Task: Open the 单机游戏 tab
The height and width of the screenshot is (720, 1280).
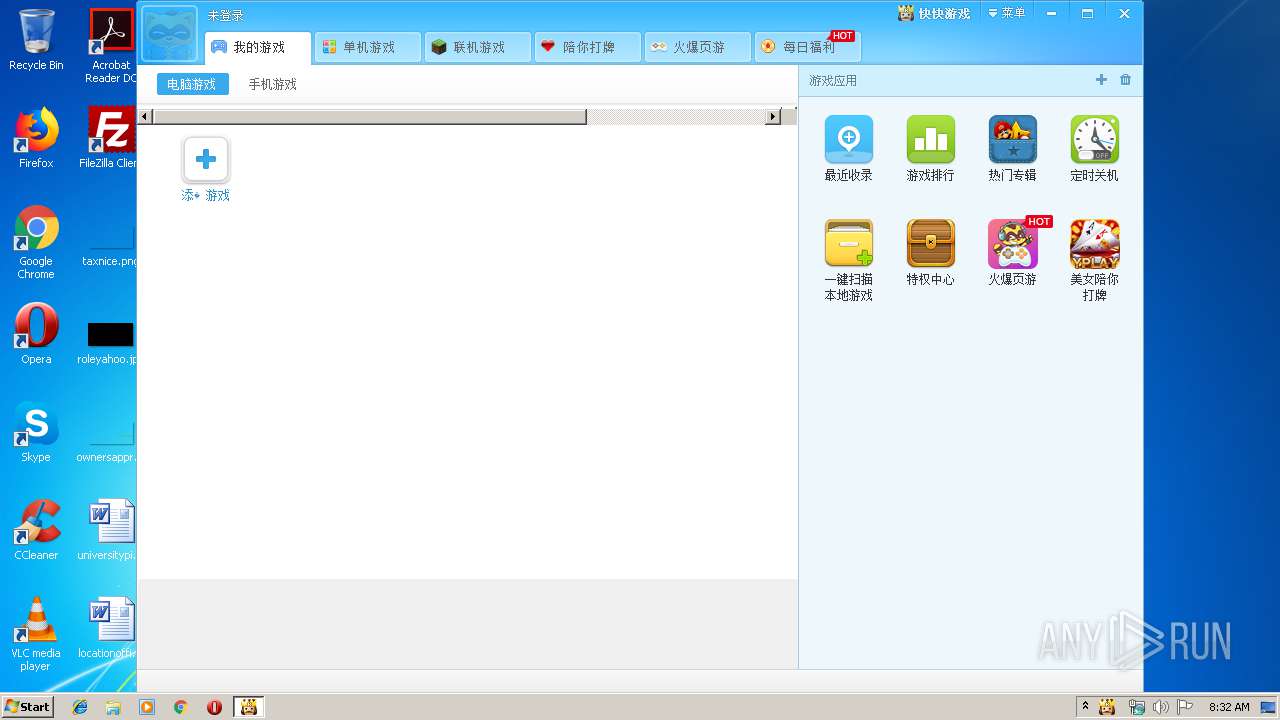Action: (367, 47)
